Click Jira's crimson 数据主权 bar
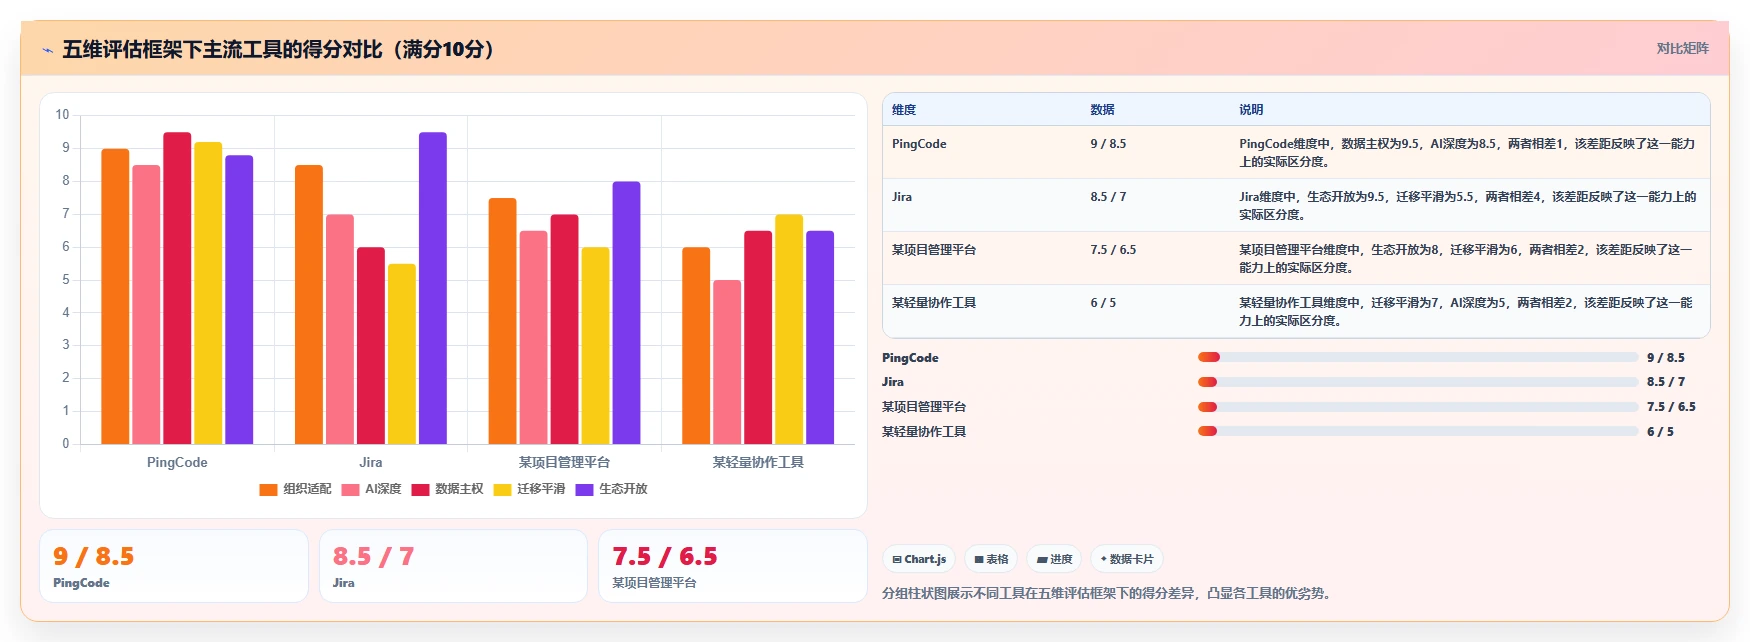Screen dimensions: 1750x642 click(x=371, y=345)
